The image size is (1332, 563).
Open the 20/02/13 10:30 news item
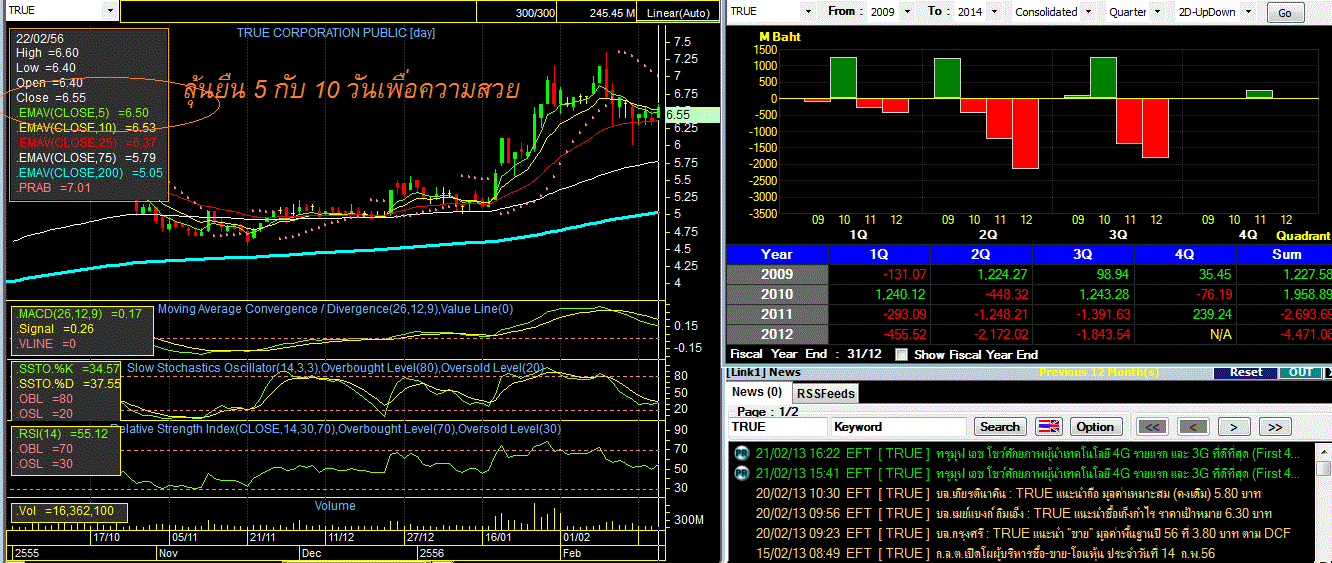click(x=1008, y=493)
